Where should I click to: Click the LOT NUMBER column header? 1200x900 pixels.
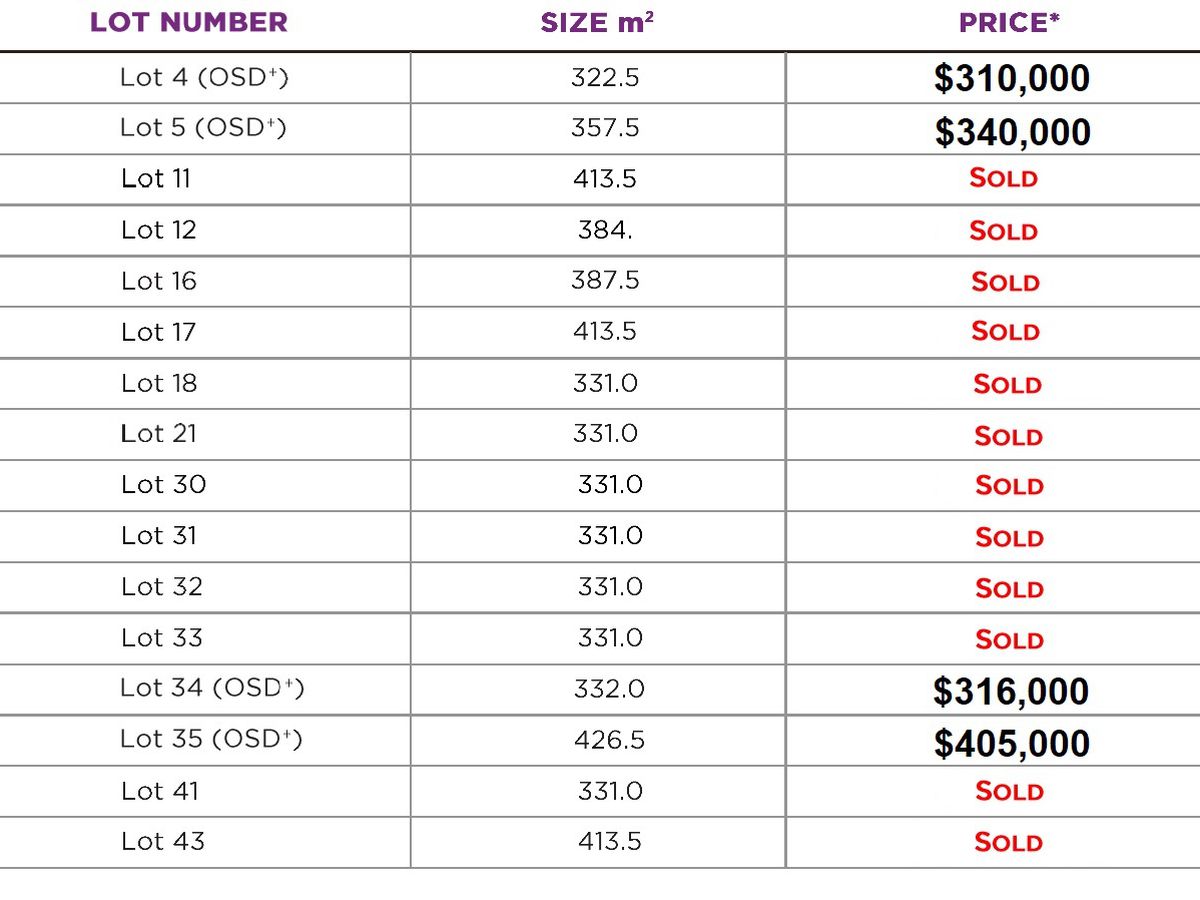[x=188, y=23]
